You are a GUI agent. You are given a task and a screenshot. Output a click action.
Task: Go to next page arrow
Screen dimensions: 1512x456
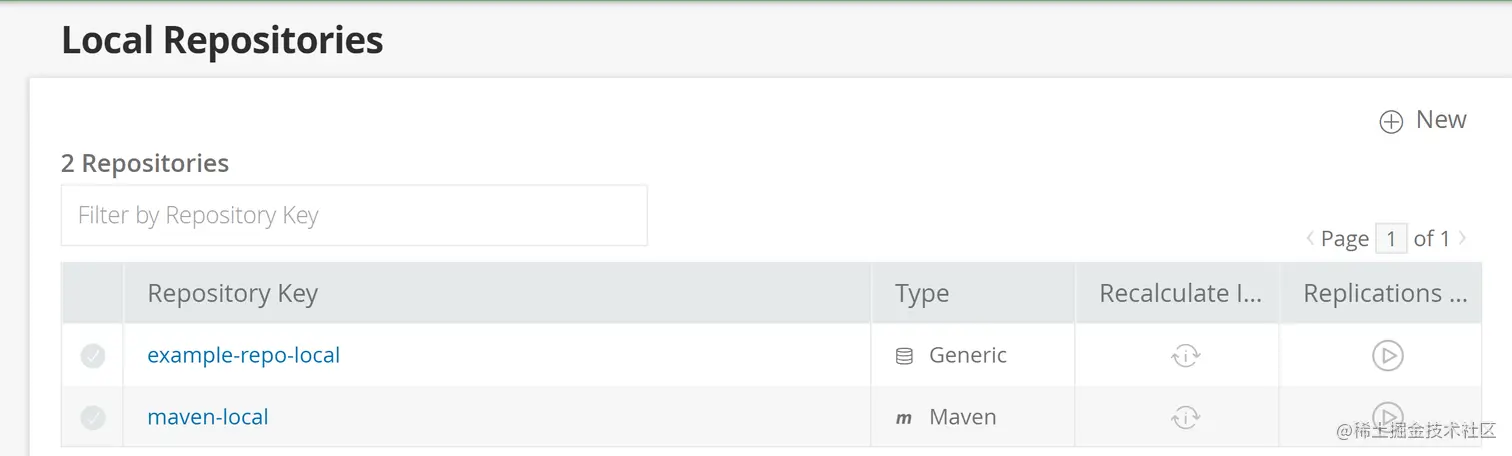pos(1462,238)
